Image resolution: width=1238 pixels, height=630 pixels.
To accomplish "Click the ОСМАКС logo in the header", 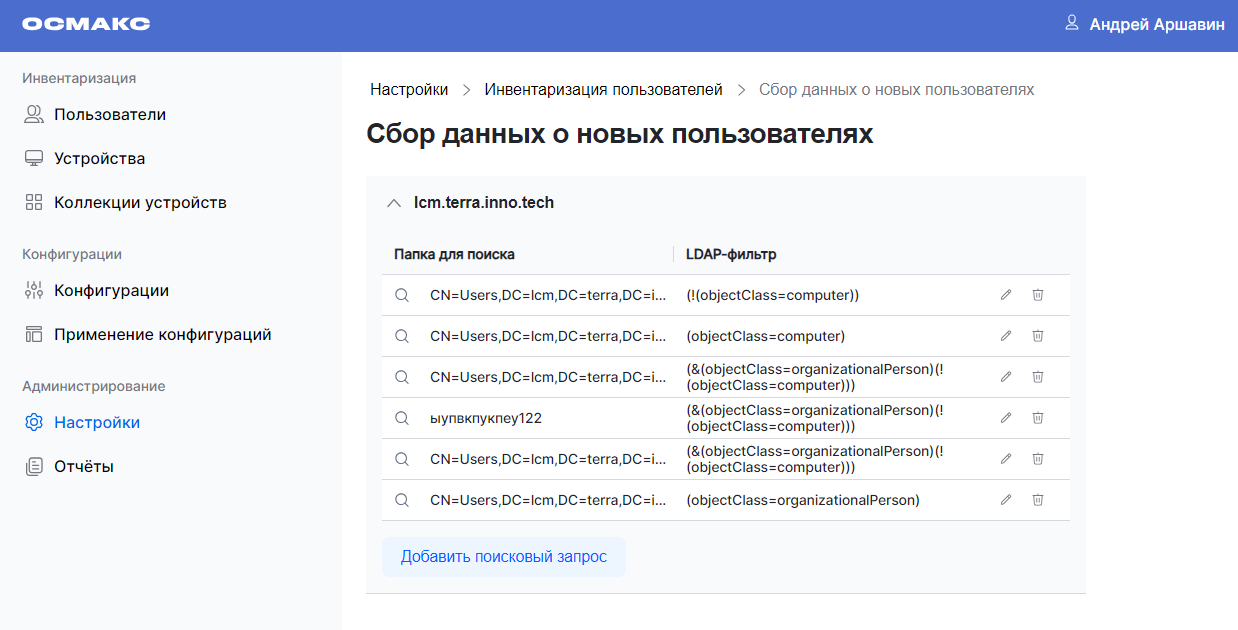I will 88,24.
